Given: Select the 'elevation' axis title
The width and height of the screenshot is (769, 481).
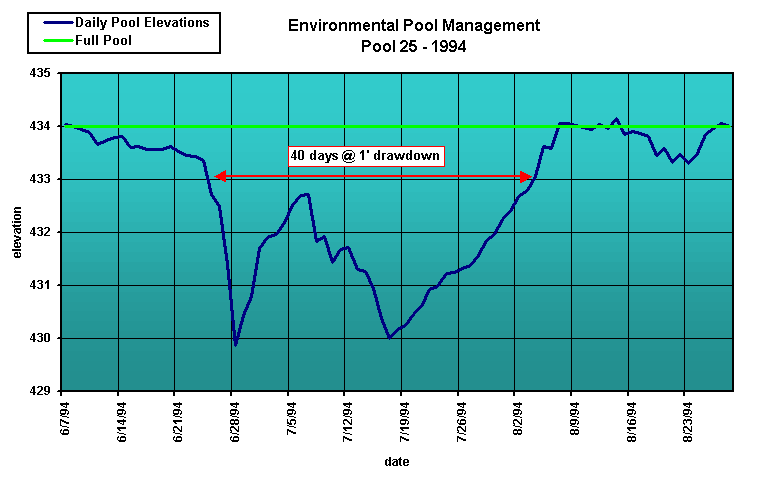Looking at the screenshot, I should (17, 232).
